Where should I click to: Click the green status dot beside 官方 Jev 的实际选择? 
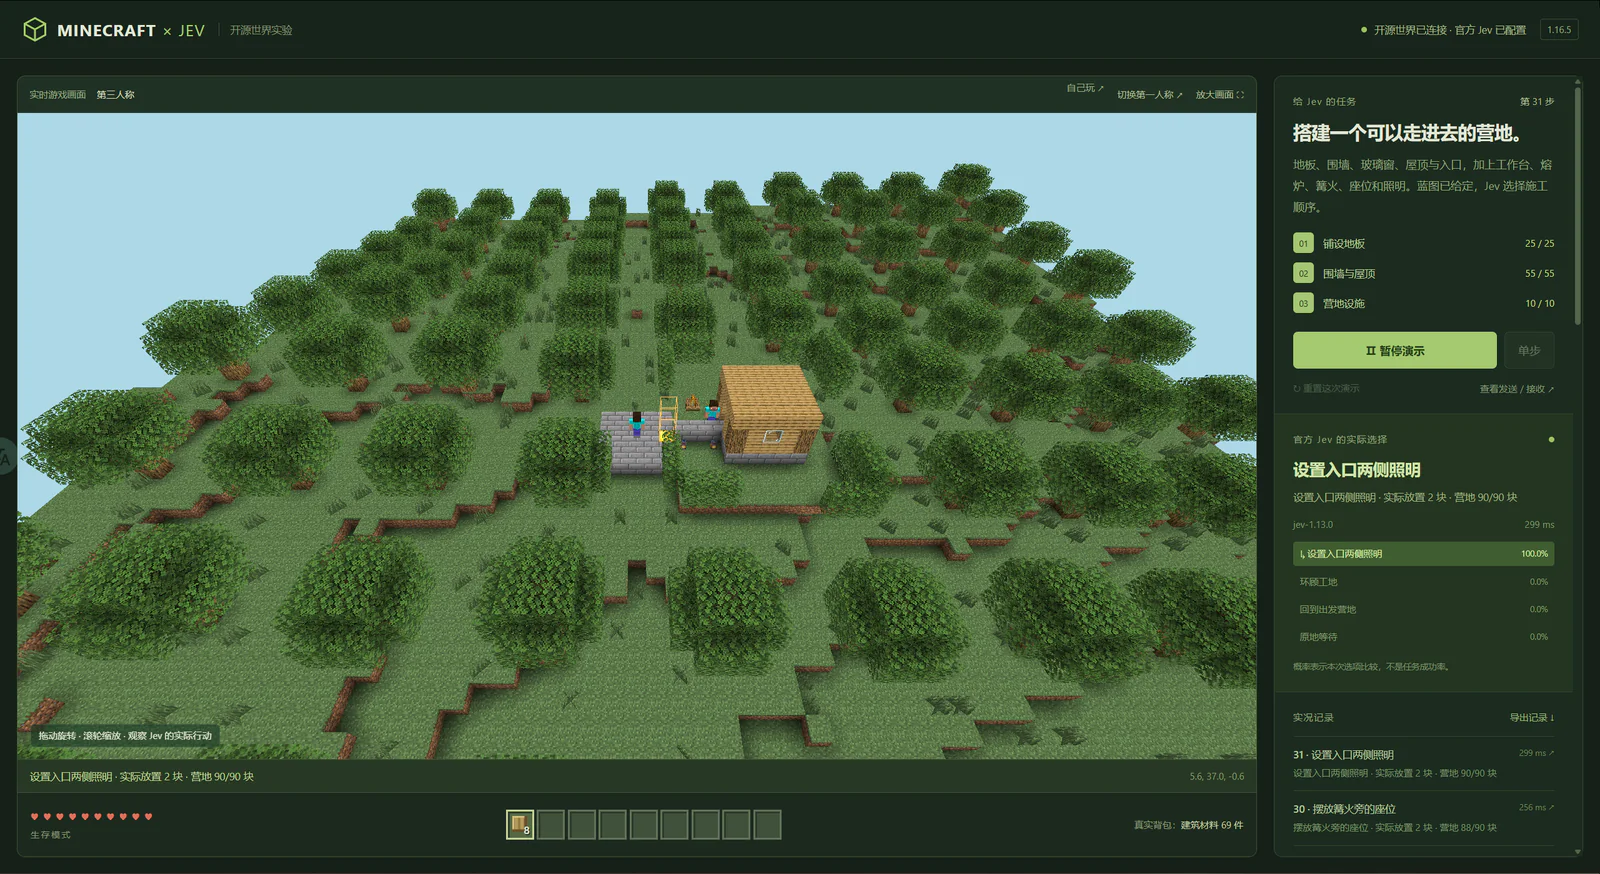(1551, 439)
